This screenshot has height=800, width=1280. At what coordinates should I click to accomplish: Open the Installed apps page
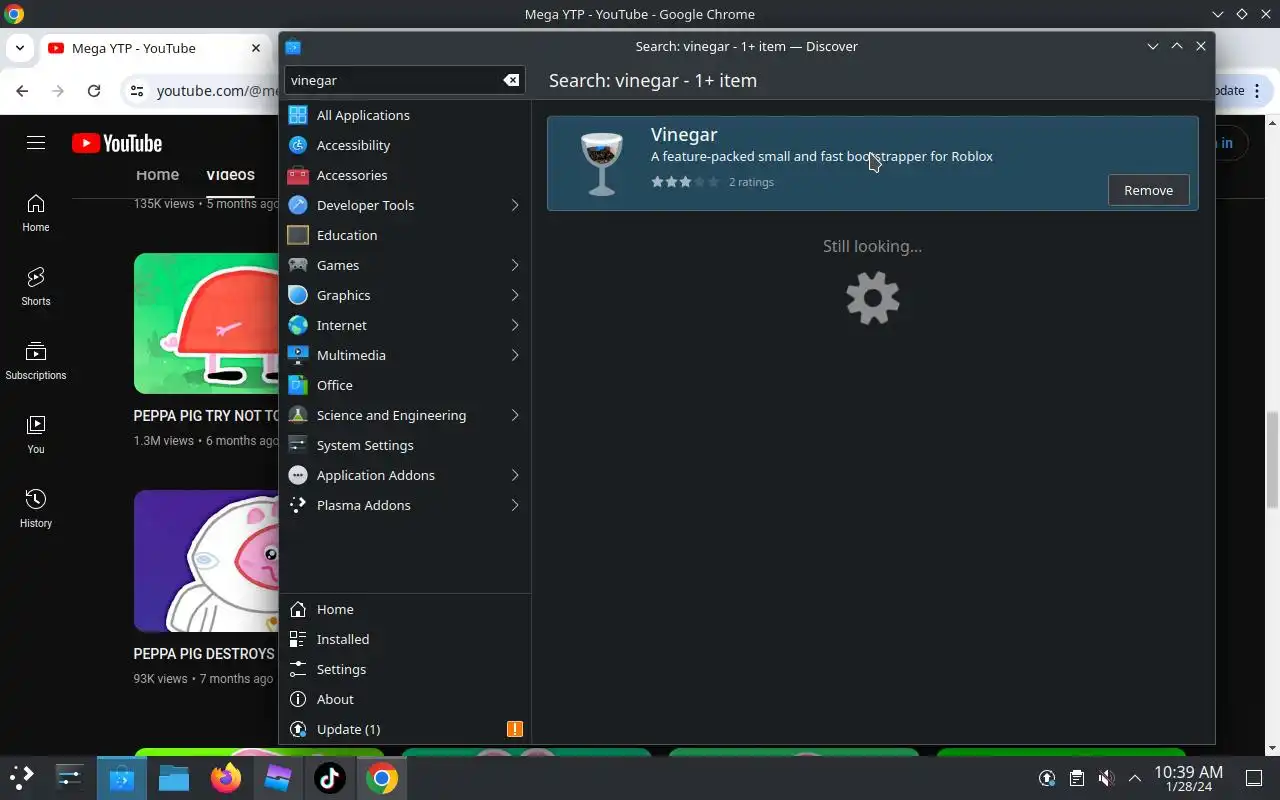(x=405, y=639)
